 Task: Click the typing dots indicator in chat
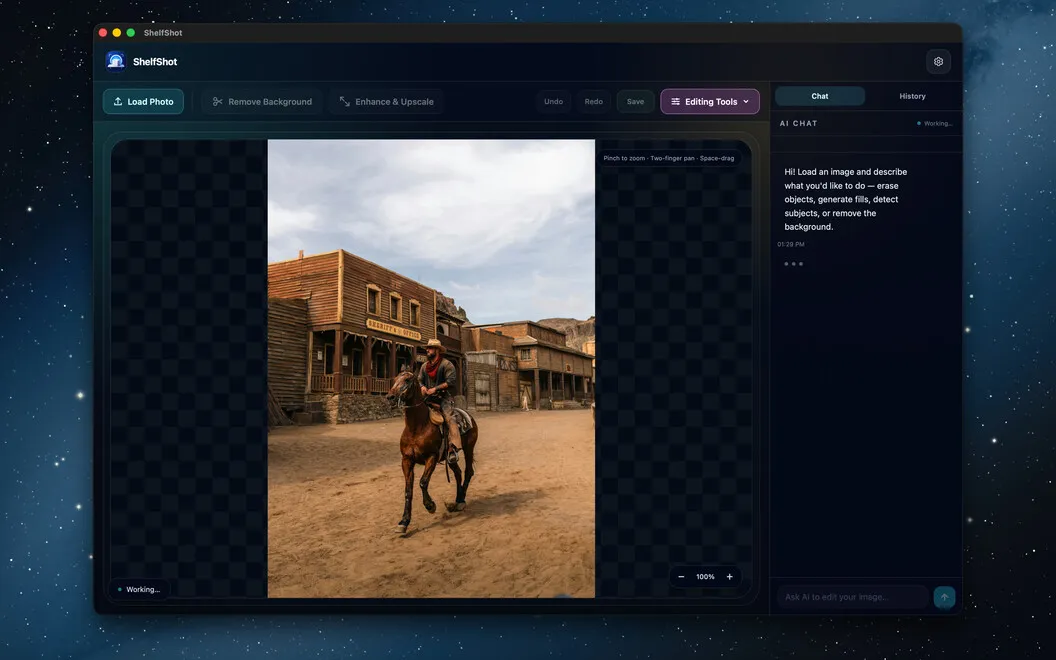[793, 264]
